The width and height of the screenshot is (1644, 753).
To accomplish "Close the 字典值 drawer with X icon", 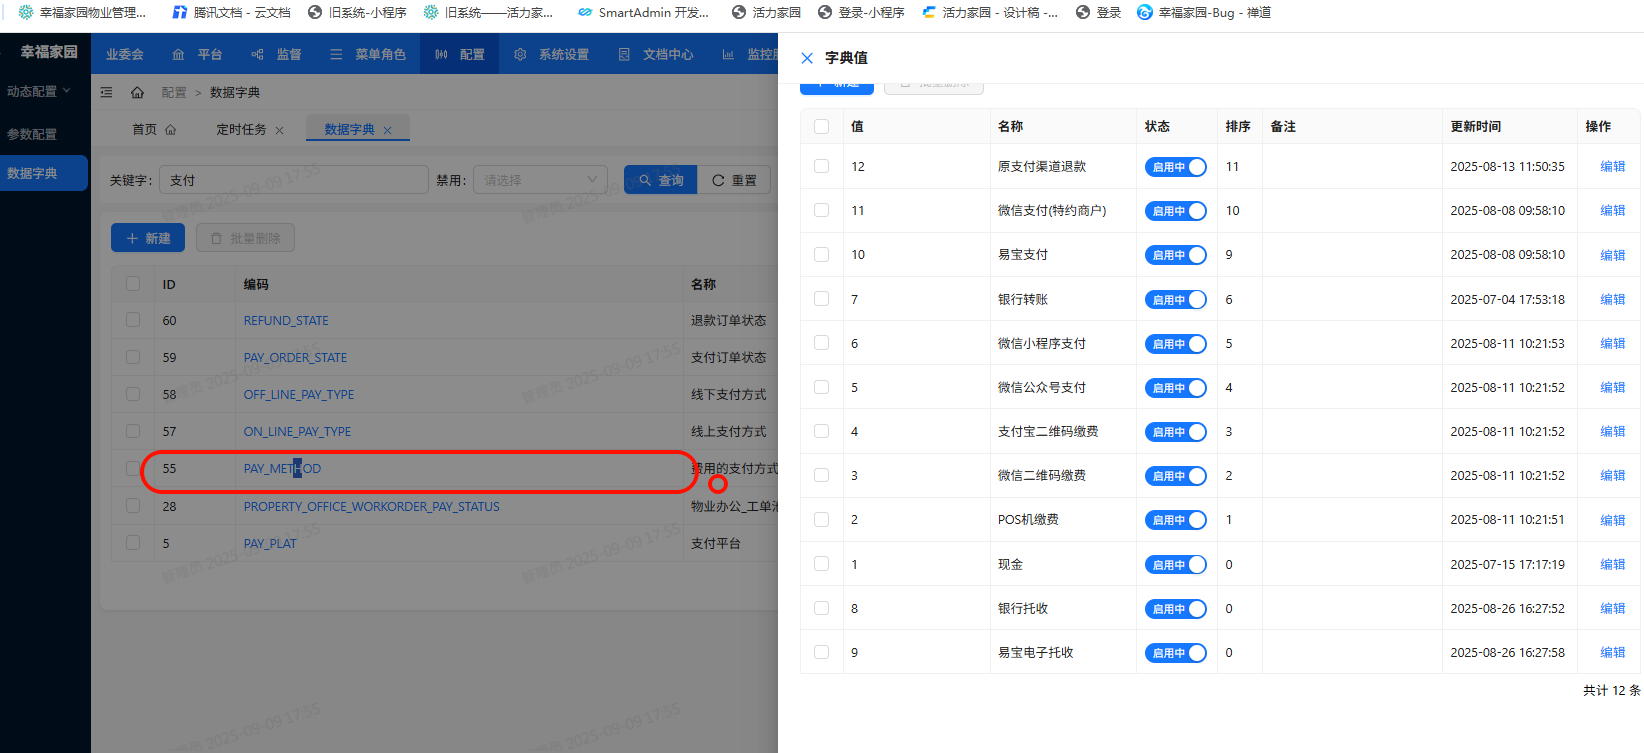I will [x=807, y=58].
